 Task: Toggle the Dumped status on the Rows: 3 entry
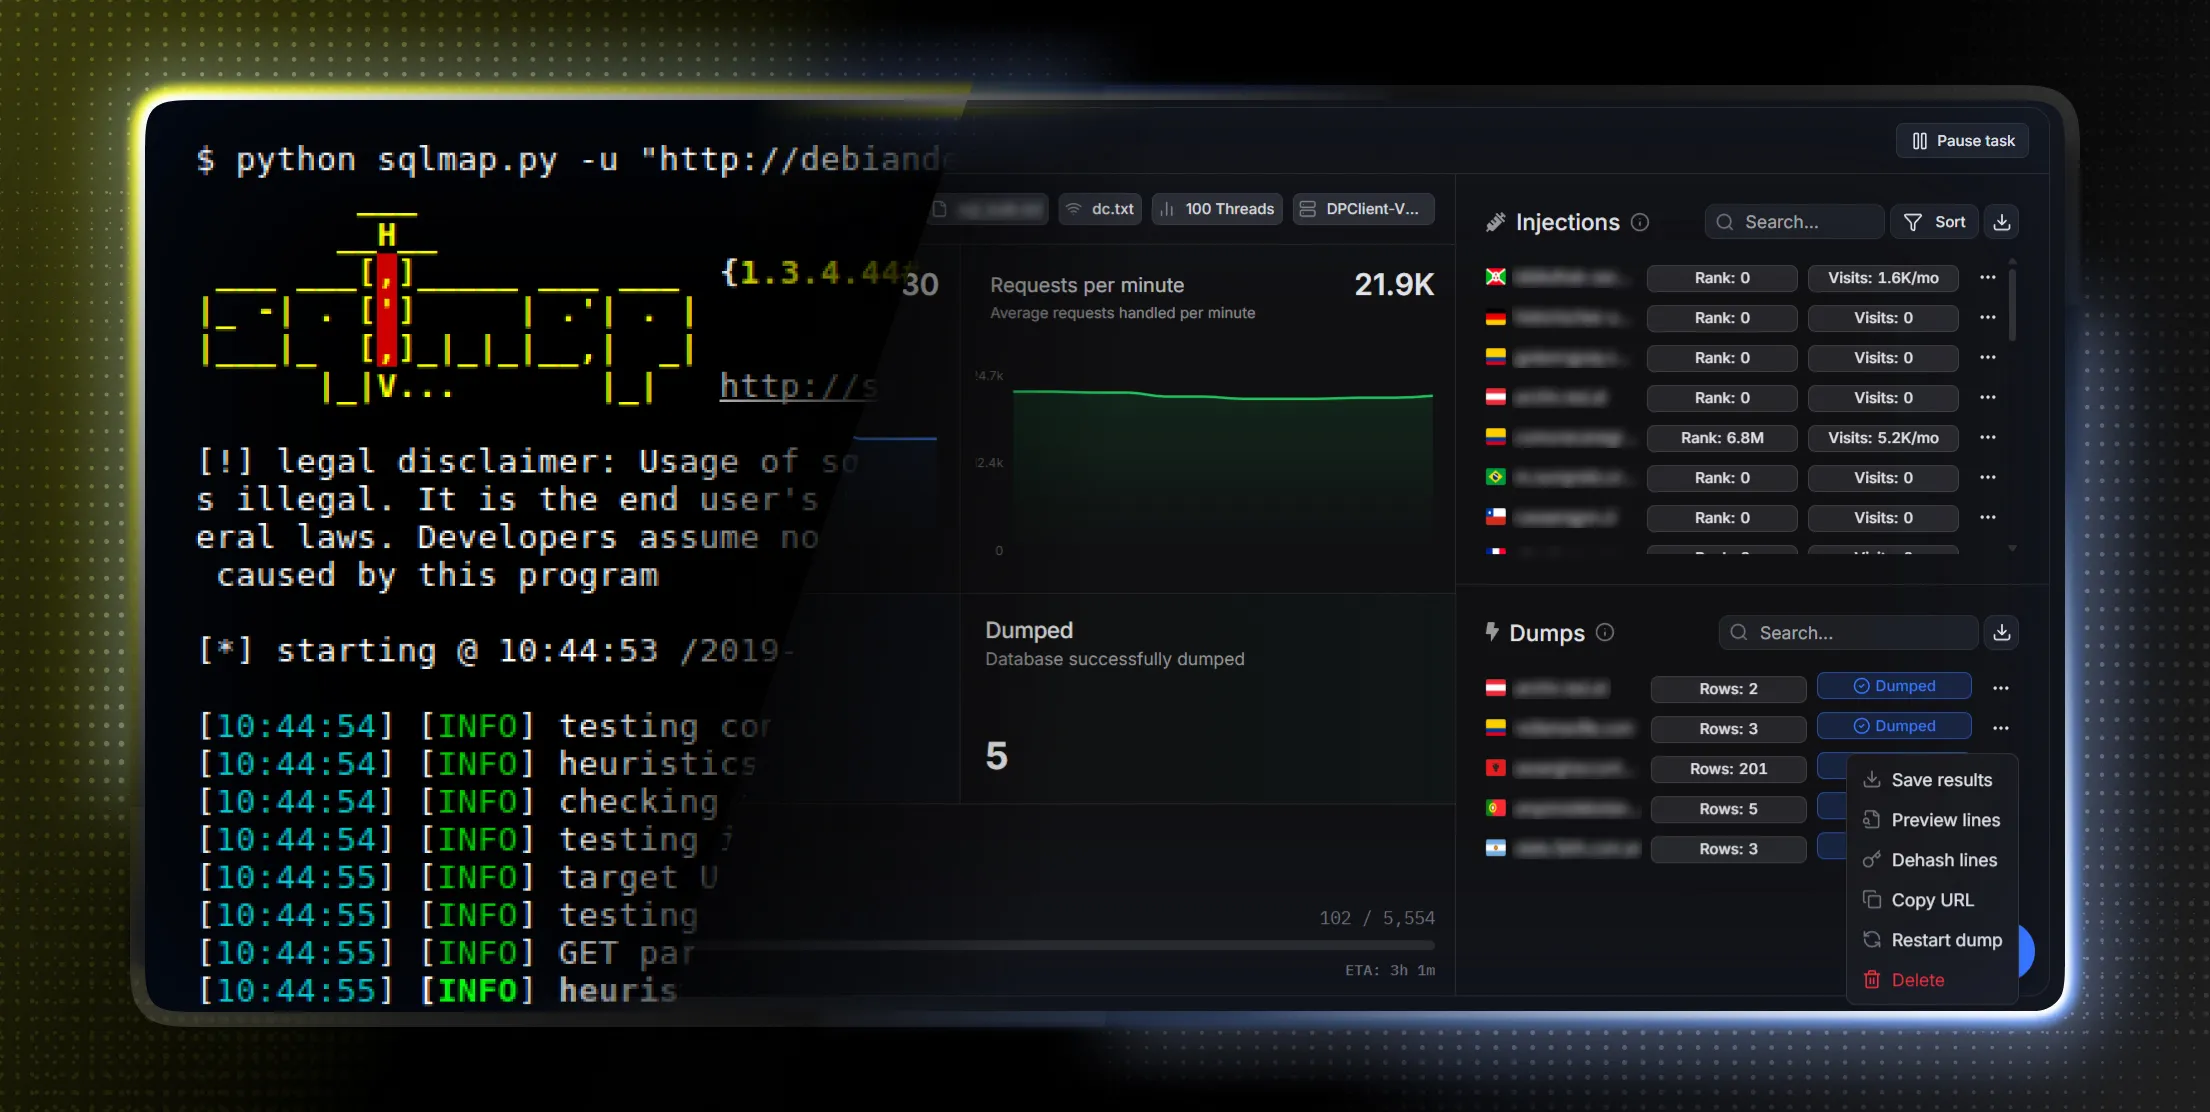coord(1894,725)
